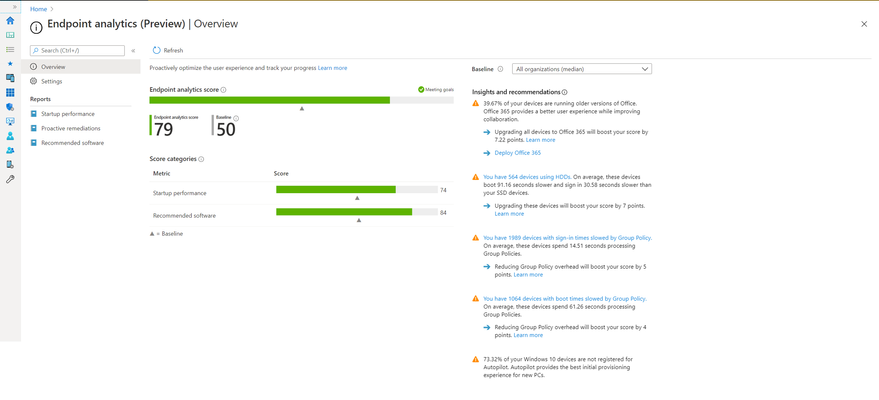Image resolution: width=879 pixels, height=400 pixels.
Task: Refresh the overview data
Action: (168, 50)
